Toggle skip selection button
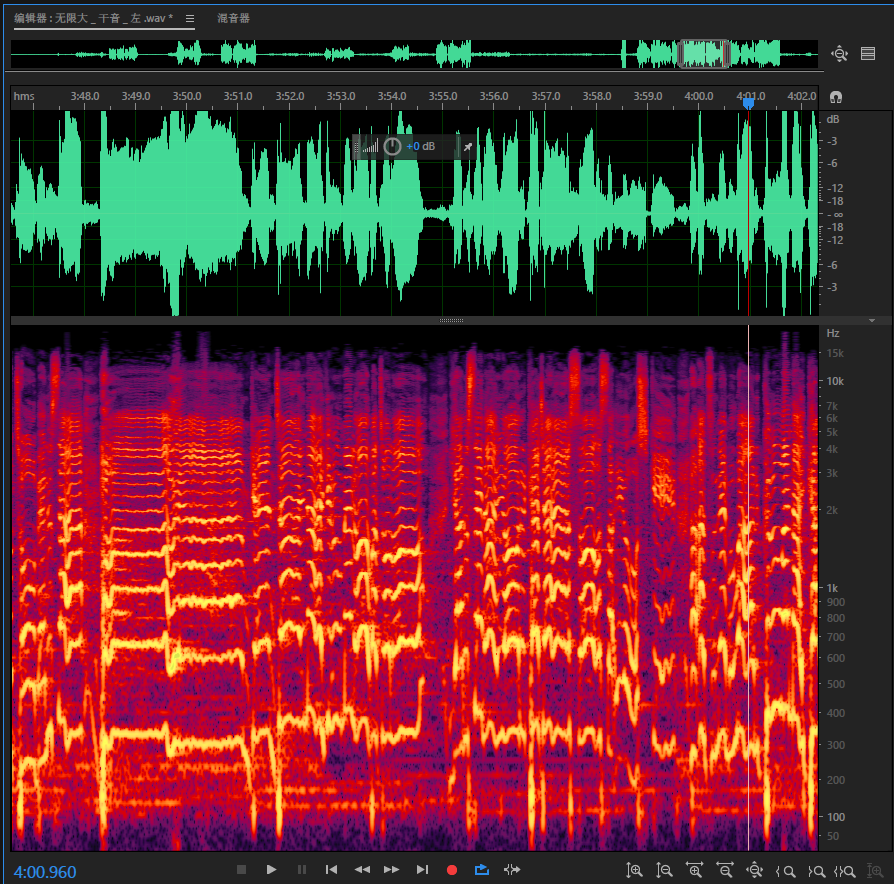894x884 pixels. [512, 870]
